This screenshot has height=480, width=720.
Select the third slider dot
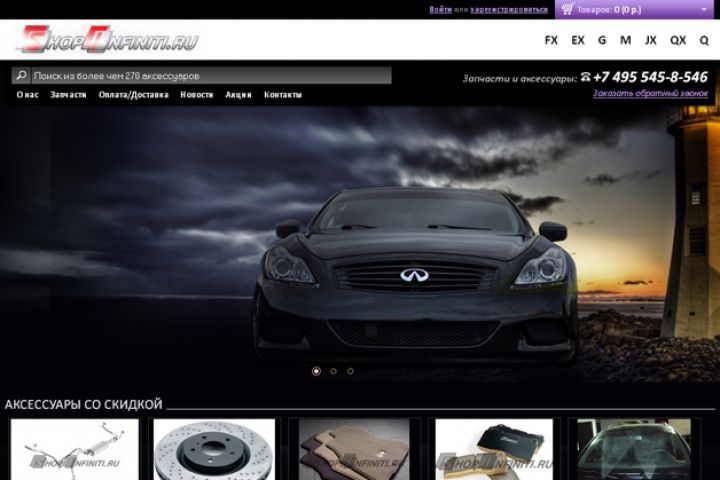click(x=350, y=371)
